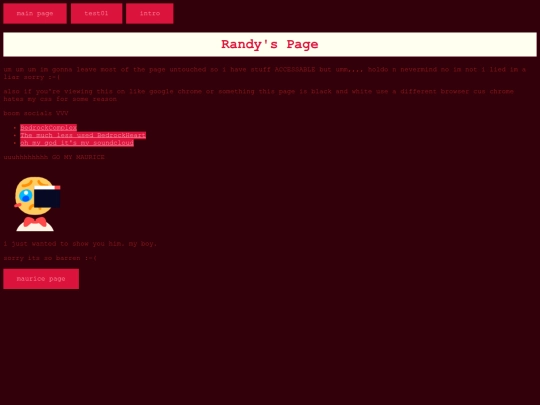Click the paragraph about google chrome

(x=258, y=95)
